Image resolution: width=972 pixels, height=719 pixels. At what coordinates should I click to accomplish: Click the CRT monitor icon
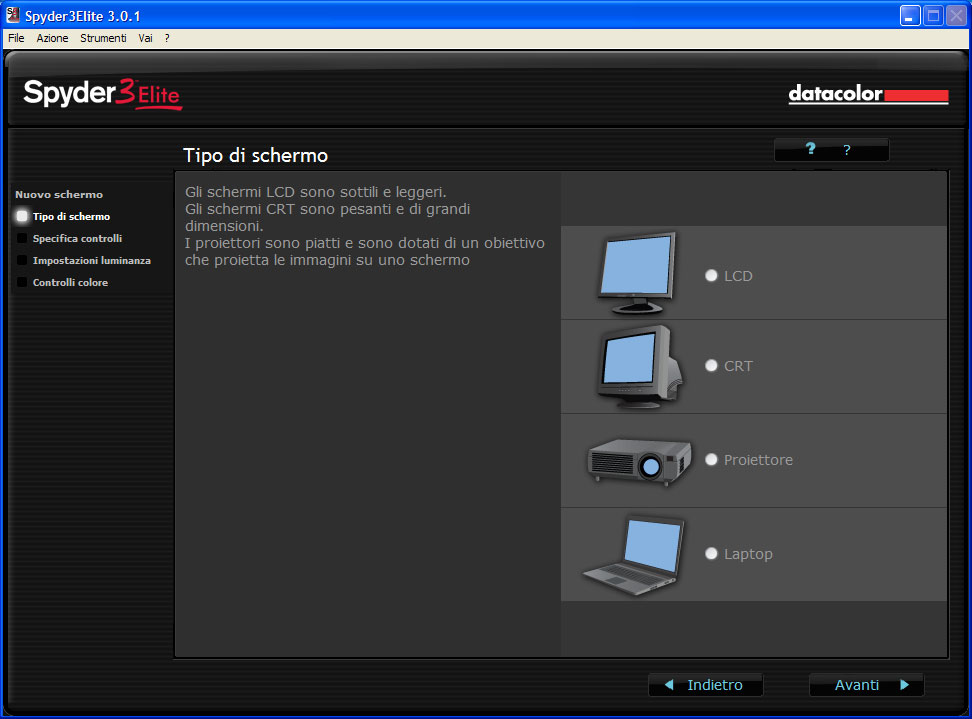[639, 367]
